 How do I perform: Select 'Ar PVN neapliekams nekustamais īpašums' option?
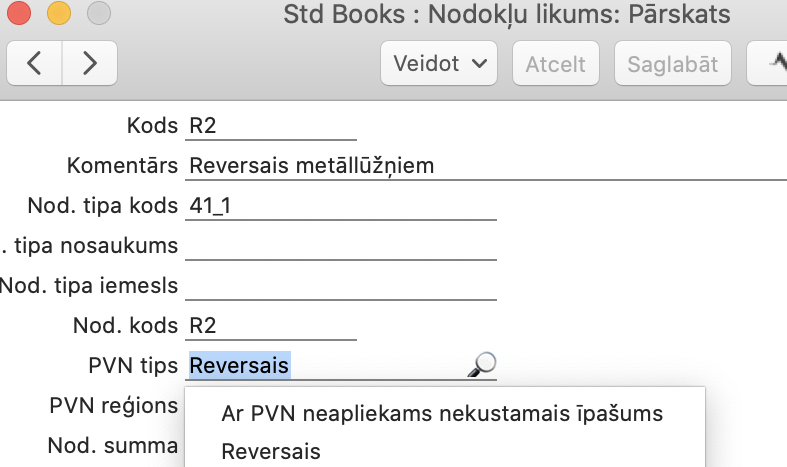click(442, 414)
